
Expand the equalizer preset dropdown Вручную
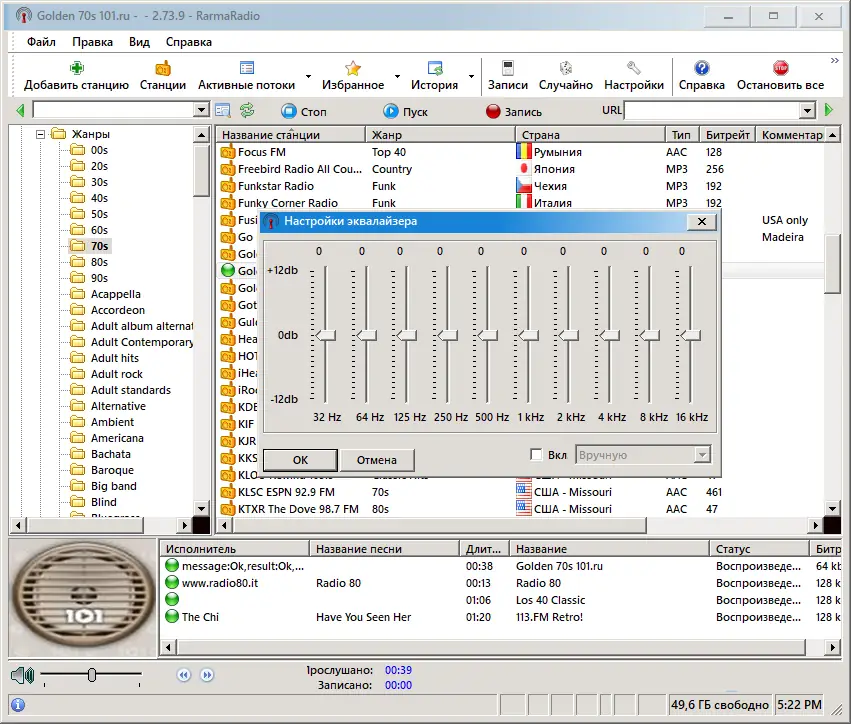tap(701, 455)
